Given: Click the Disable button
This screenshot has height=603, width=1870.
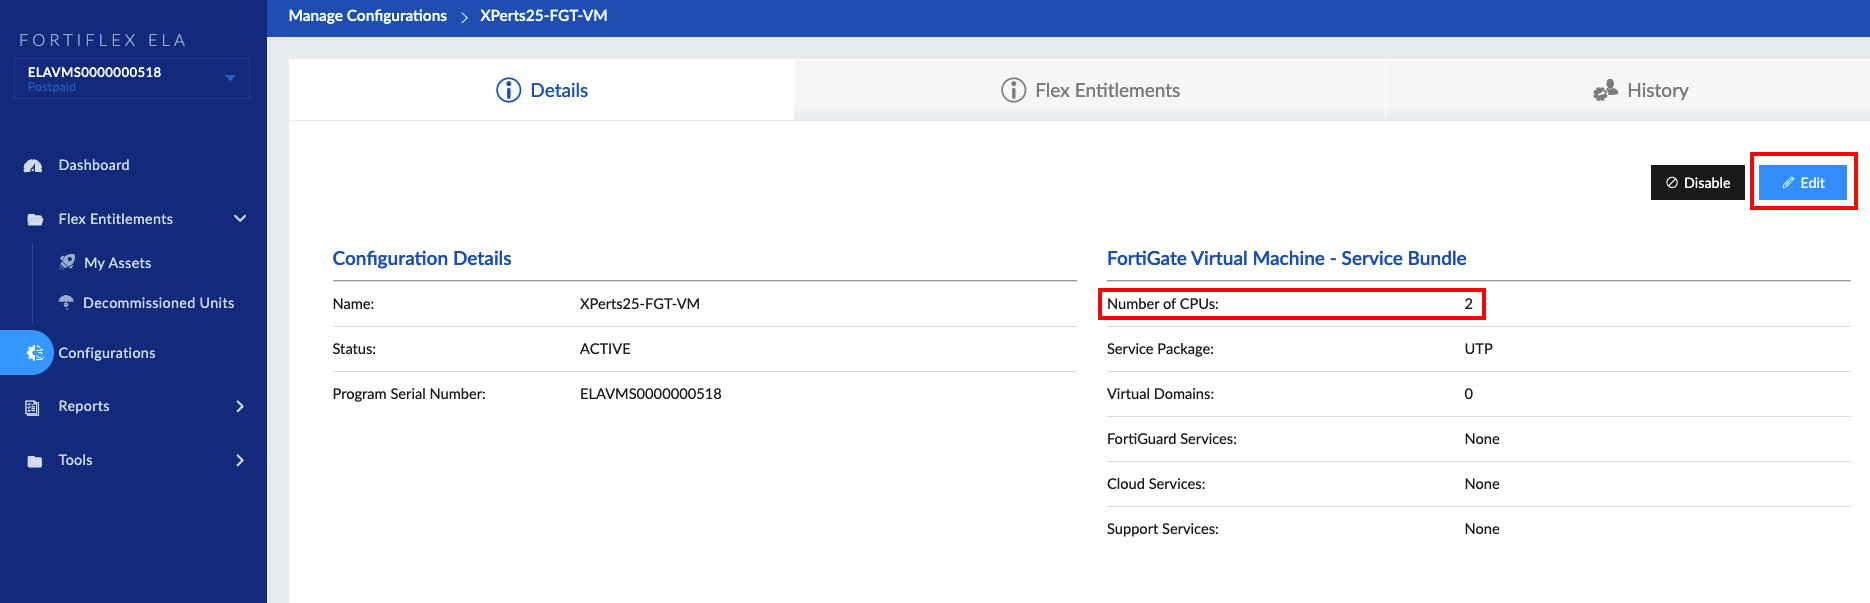Looking at the screenshot, I should coord(1698,183).
